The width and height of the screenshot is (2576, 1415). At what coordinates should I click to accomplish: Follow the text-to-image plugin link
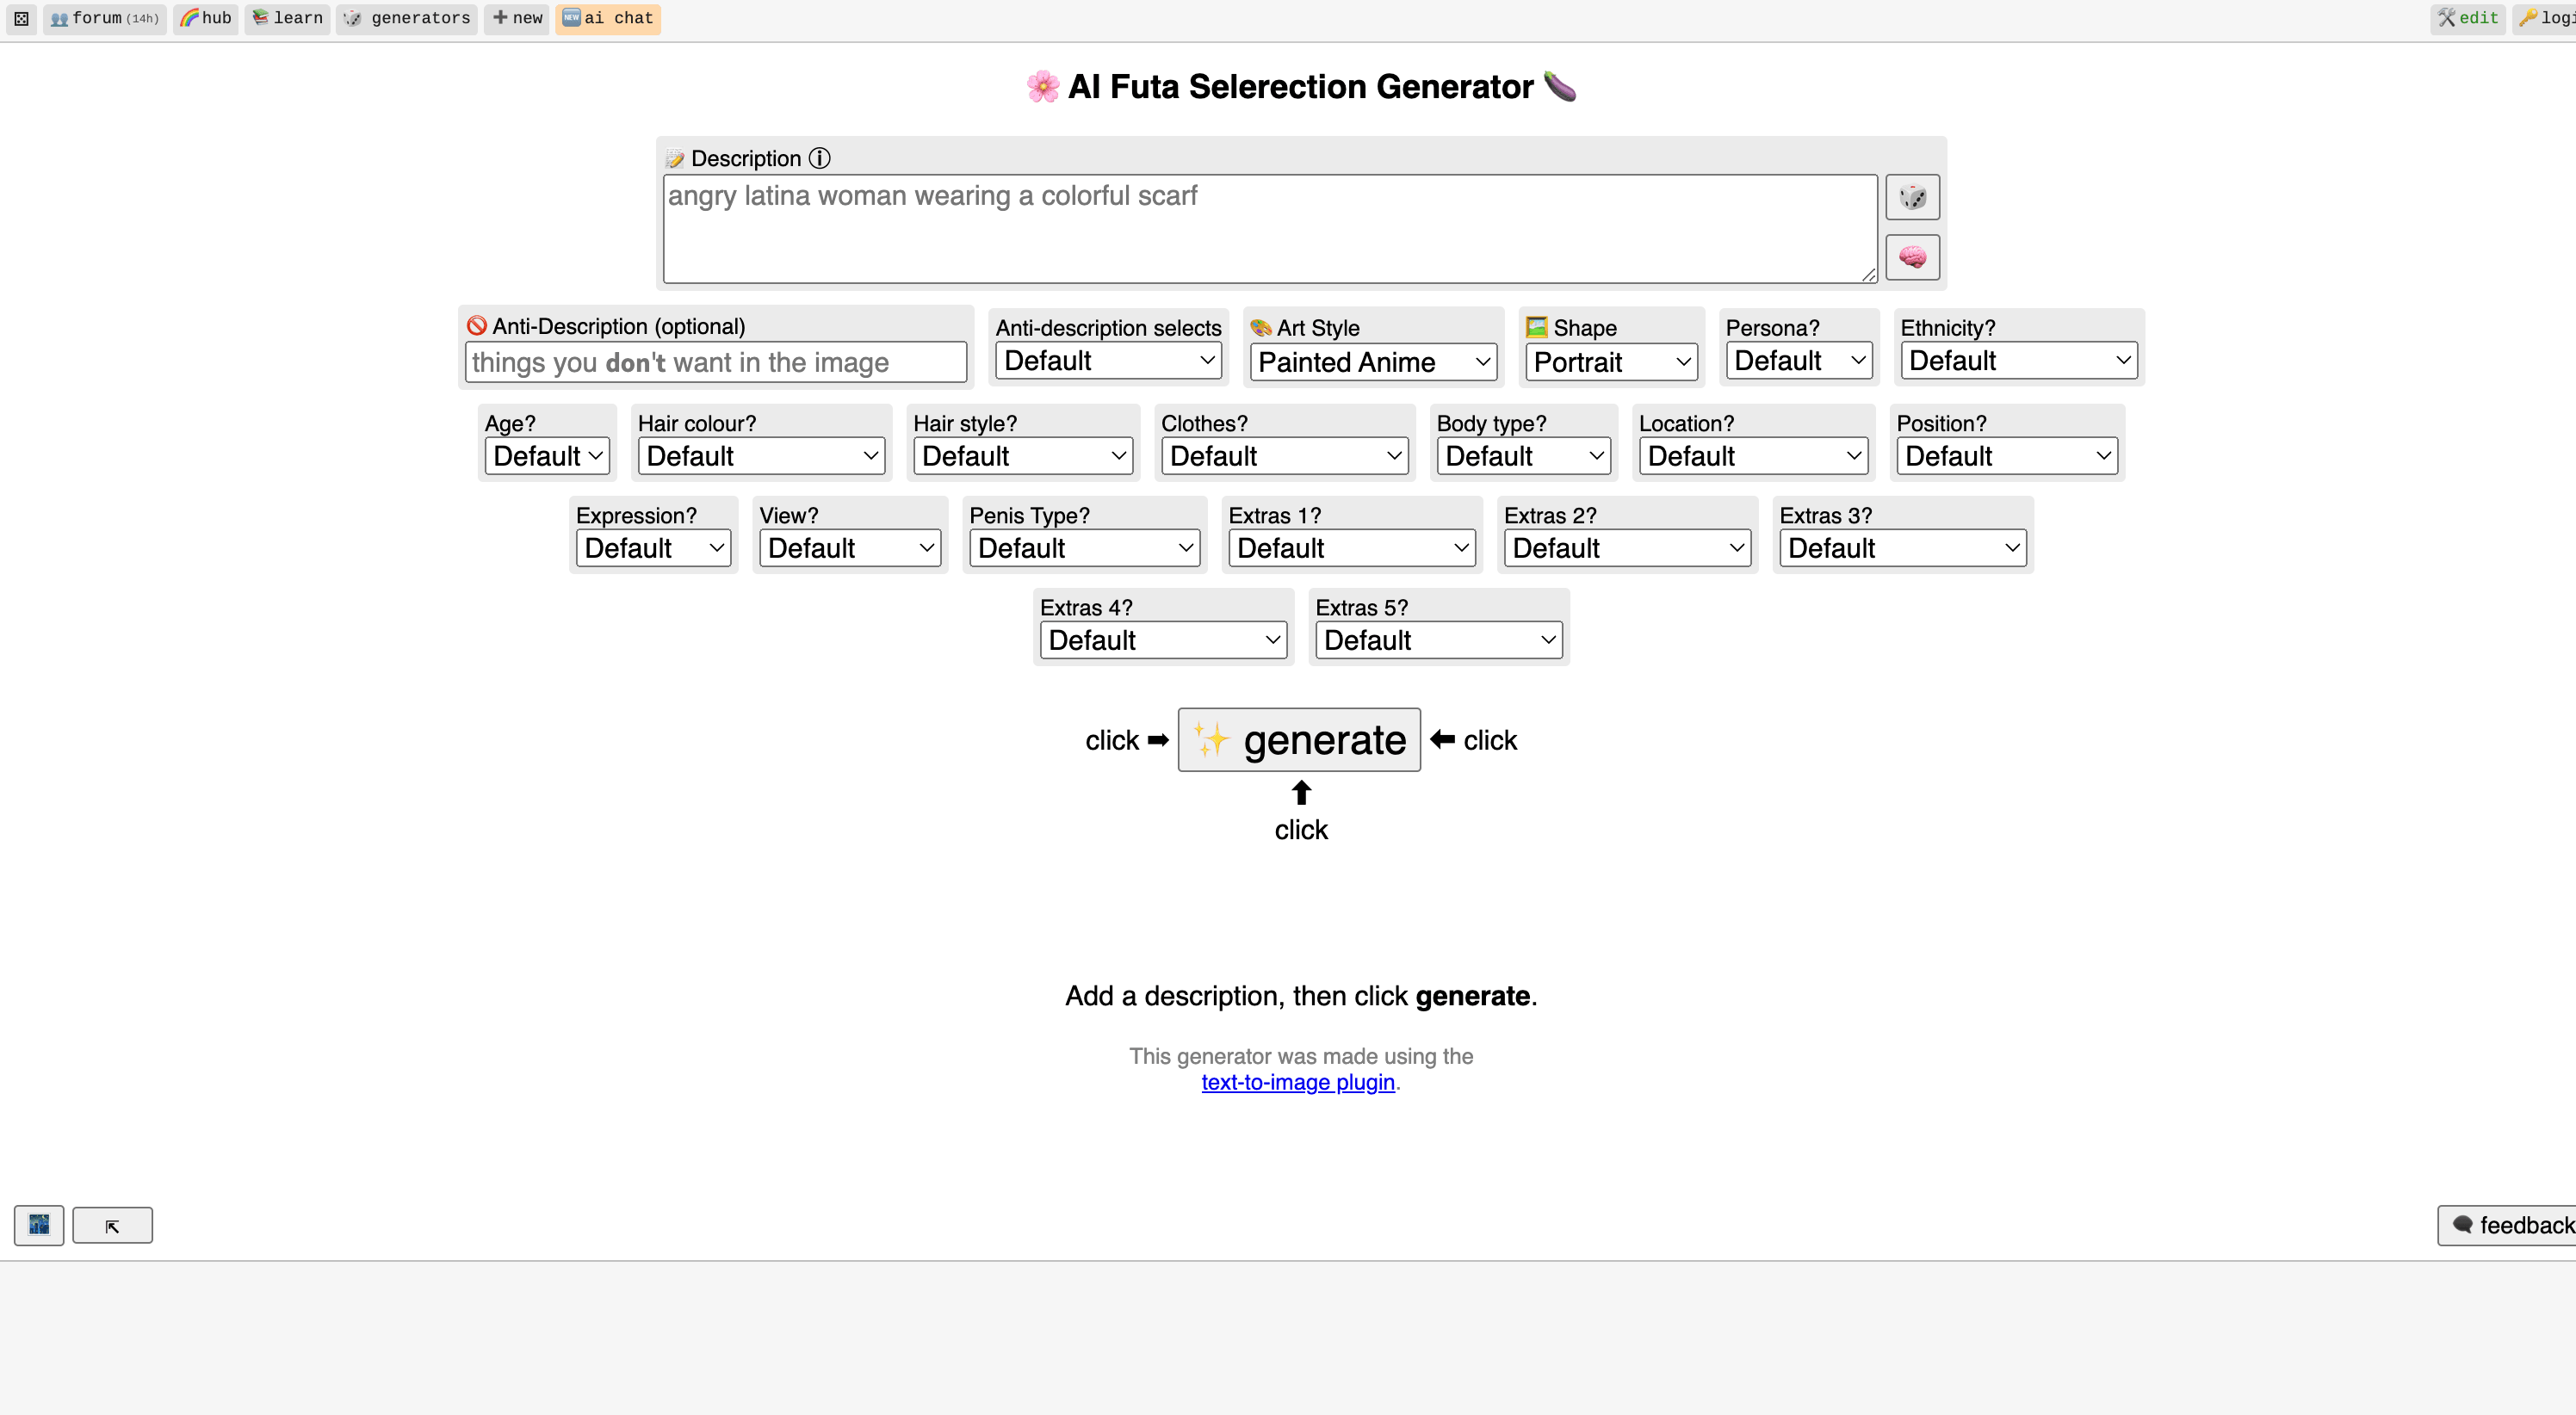pos(1297,1082)
